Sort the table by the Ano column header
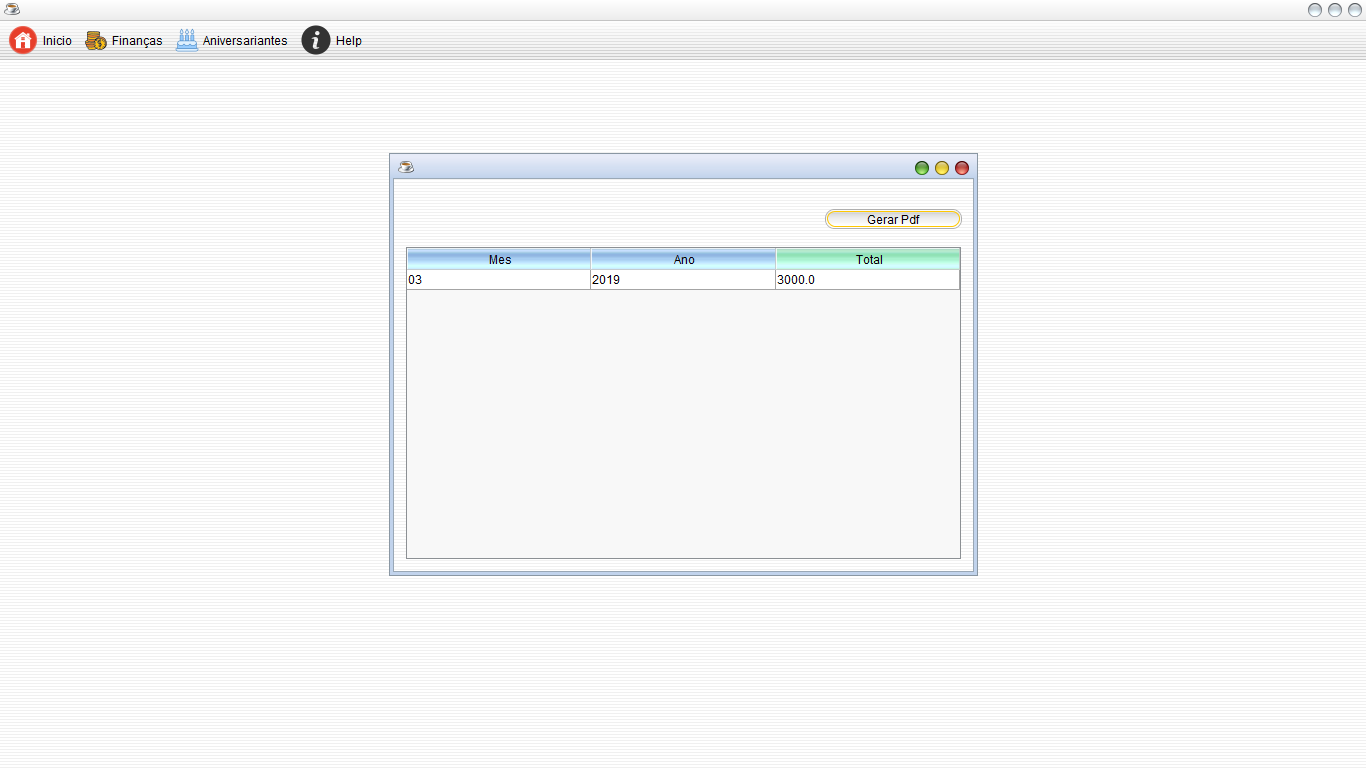Image resolution: width=1366 pixels, height=768 pixels. pyautogui.click(x=684, y=259)
